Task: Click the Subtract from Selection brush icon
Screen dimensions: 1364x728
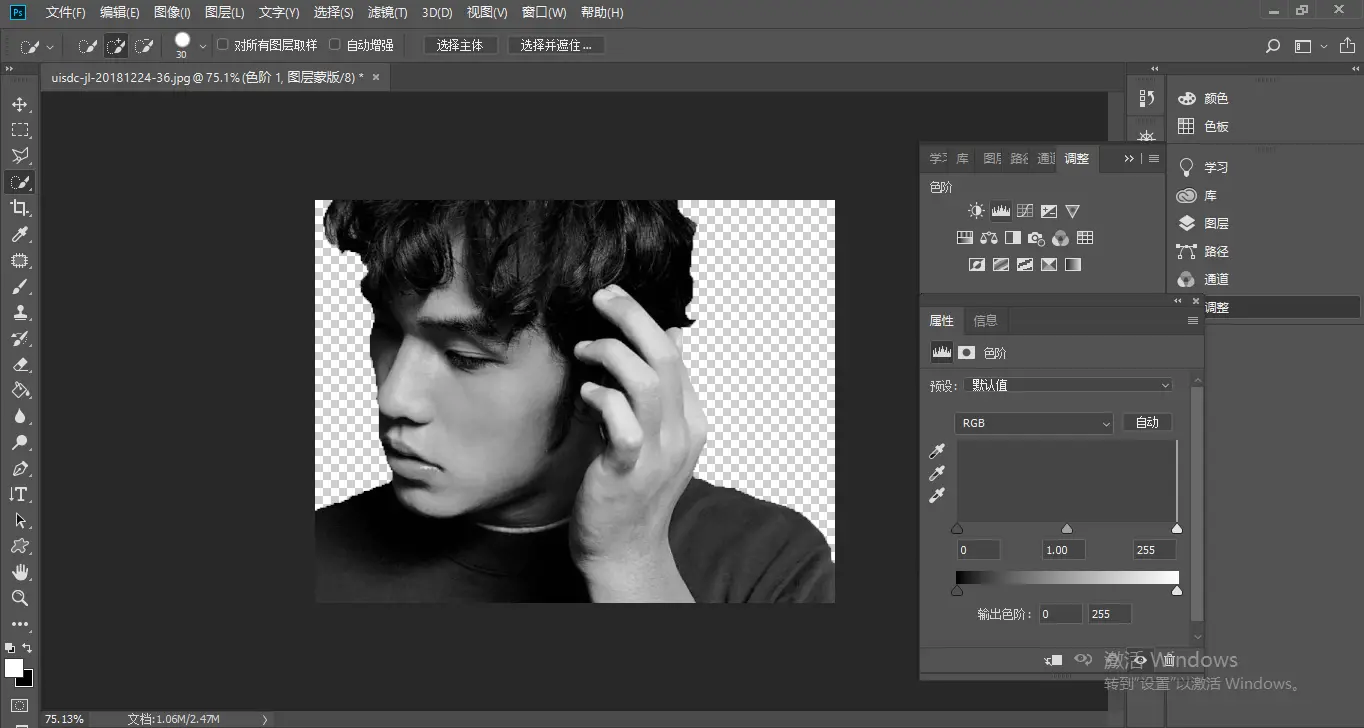Action: pos(144,46)
